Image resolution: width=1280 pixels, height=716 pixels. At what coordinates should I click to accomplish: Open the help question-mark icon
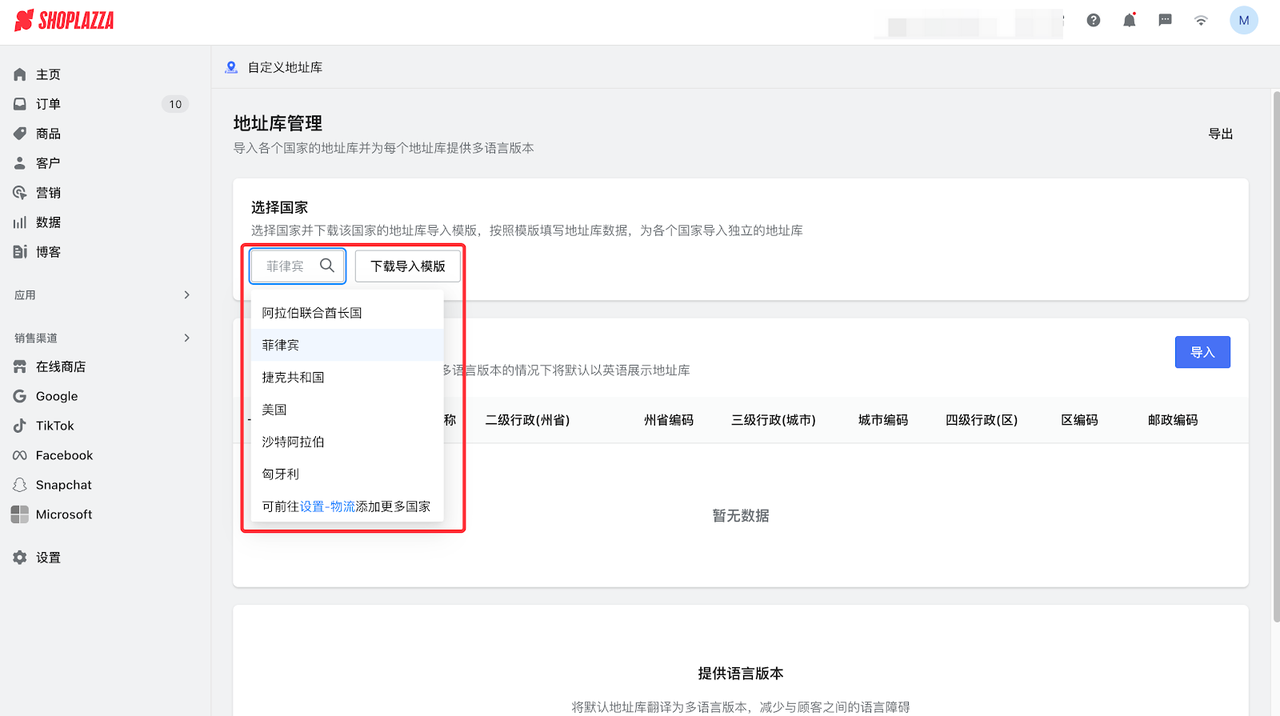click(x=1093, y=19)
